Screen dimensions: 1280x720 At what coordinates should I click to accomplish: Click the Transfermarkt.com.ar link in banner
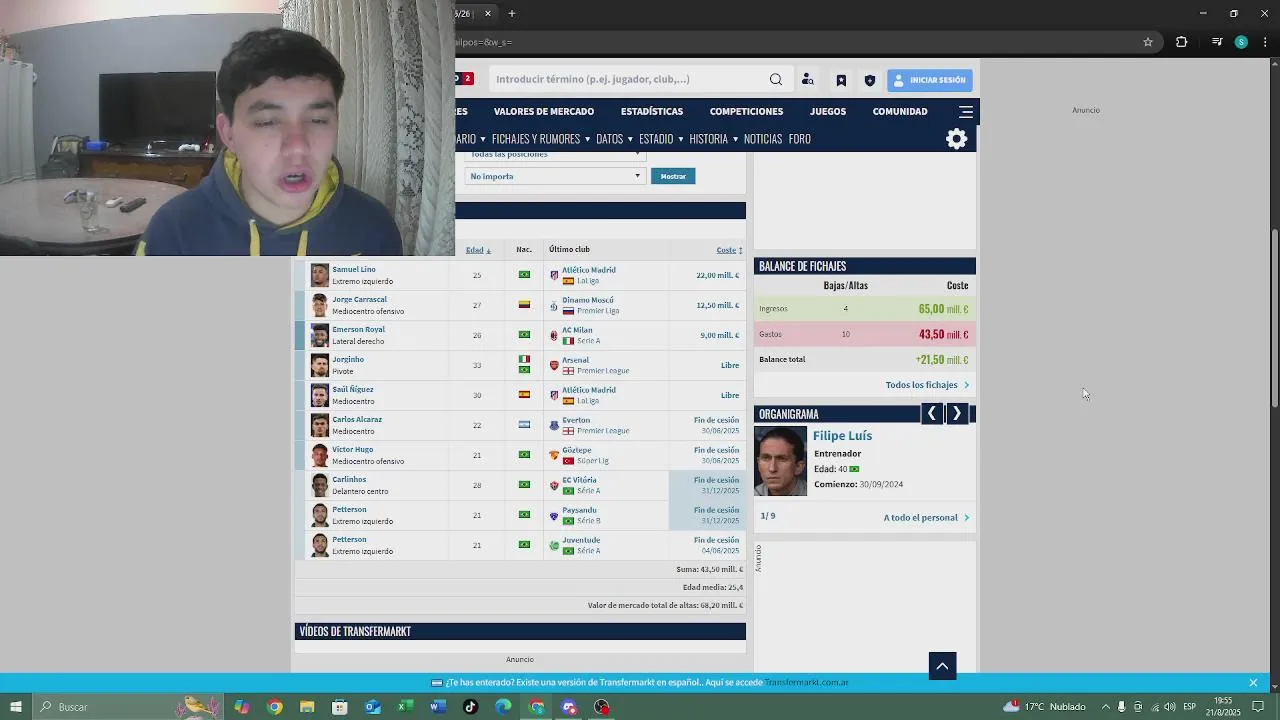[x=807, y=683]
